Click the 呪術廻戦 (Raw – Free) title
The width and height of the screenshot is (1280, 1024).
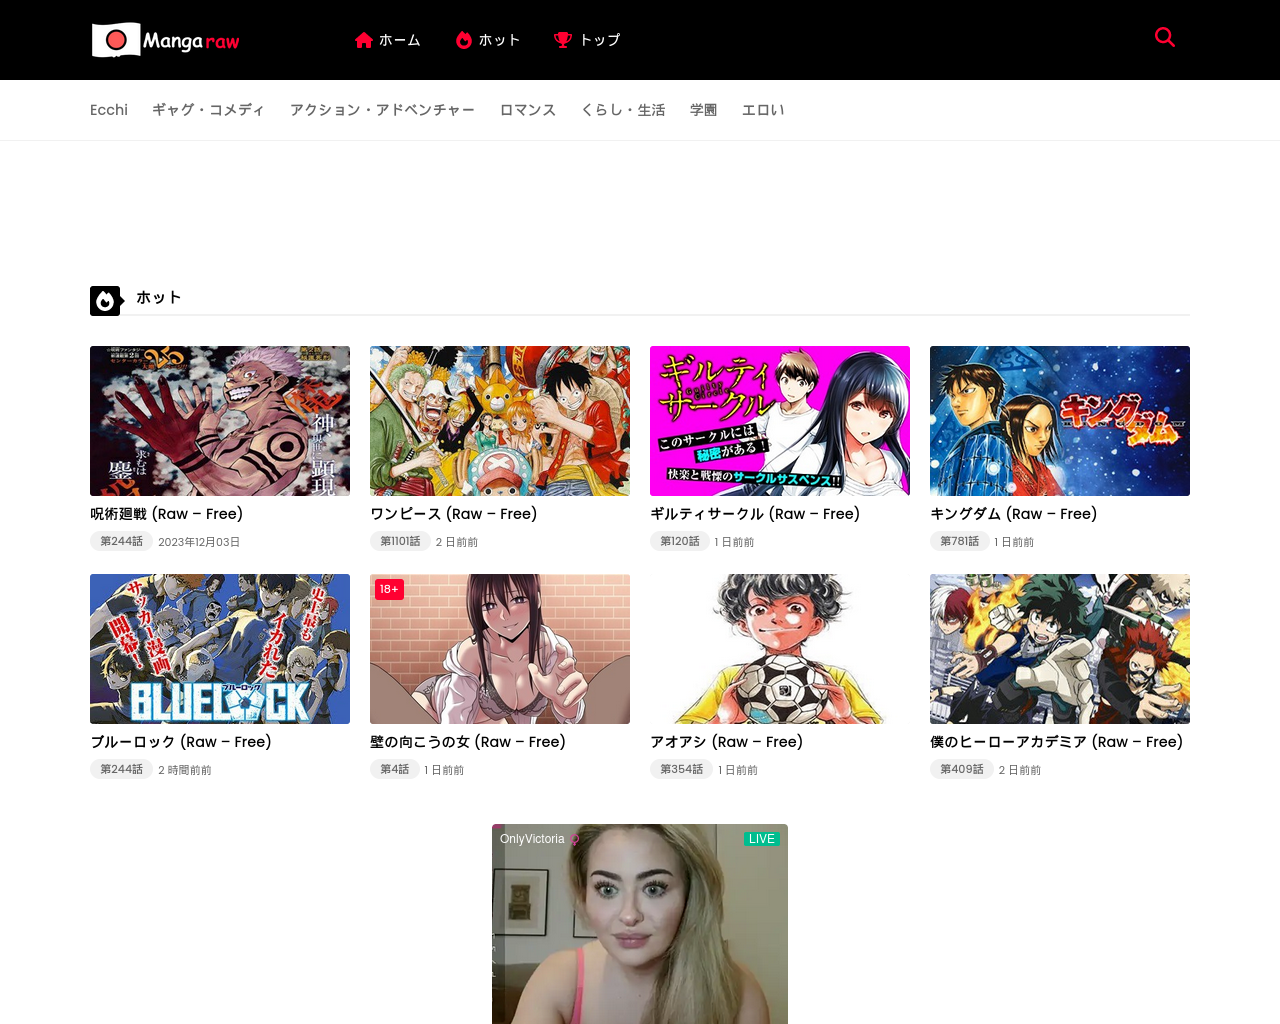[167, 514]
